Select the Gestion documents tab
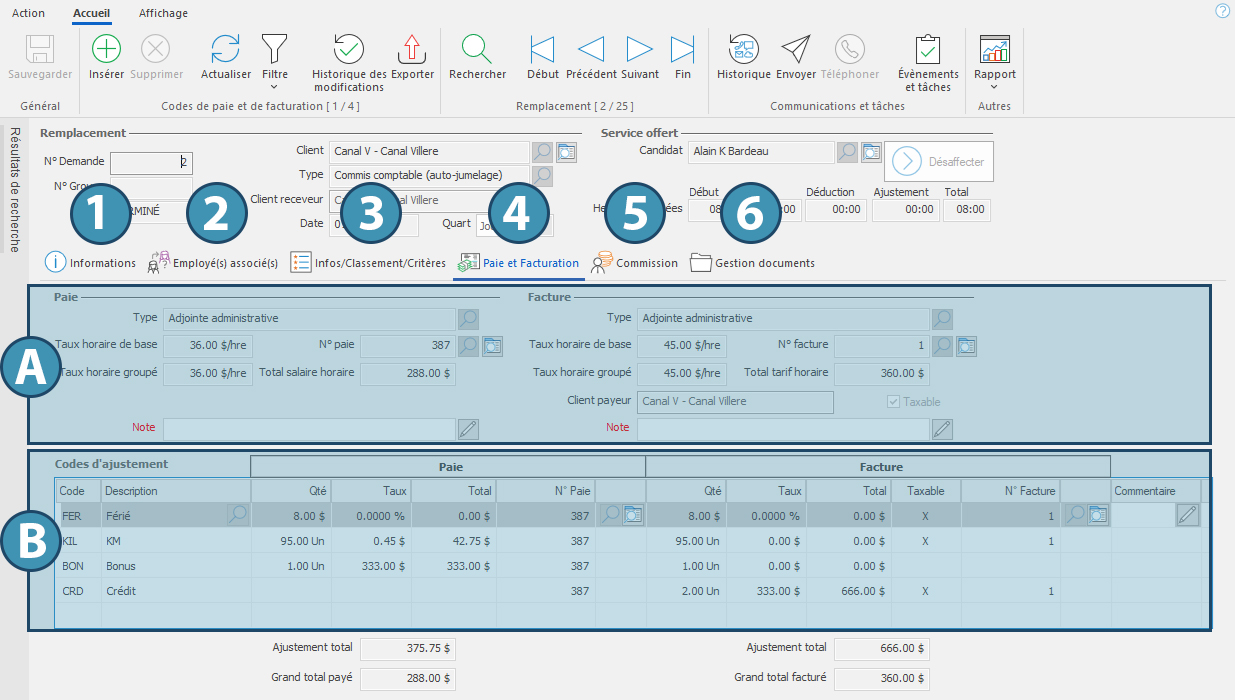The height and width of the screenshot is (700, 1235). pos(752,263)
